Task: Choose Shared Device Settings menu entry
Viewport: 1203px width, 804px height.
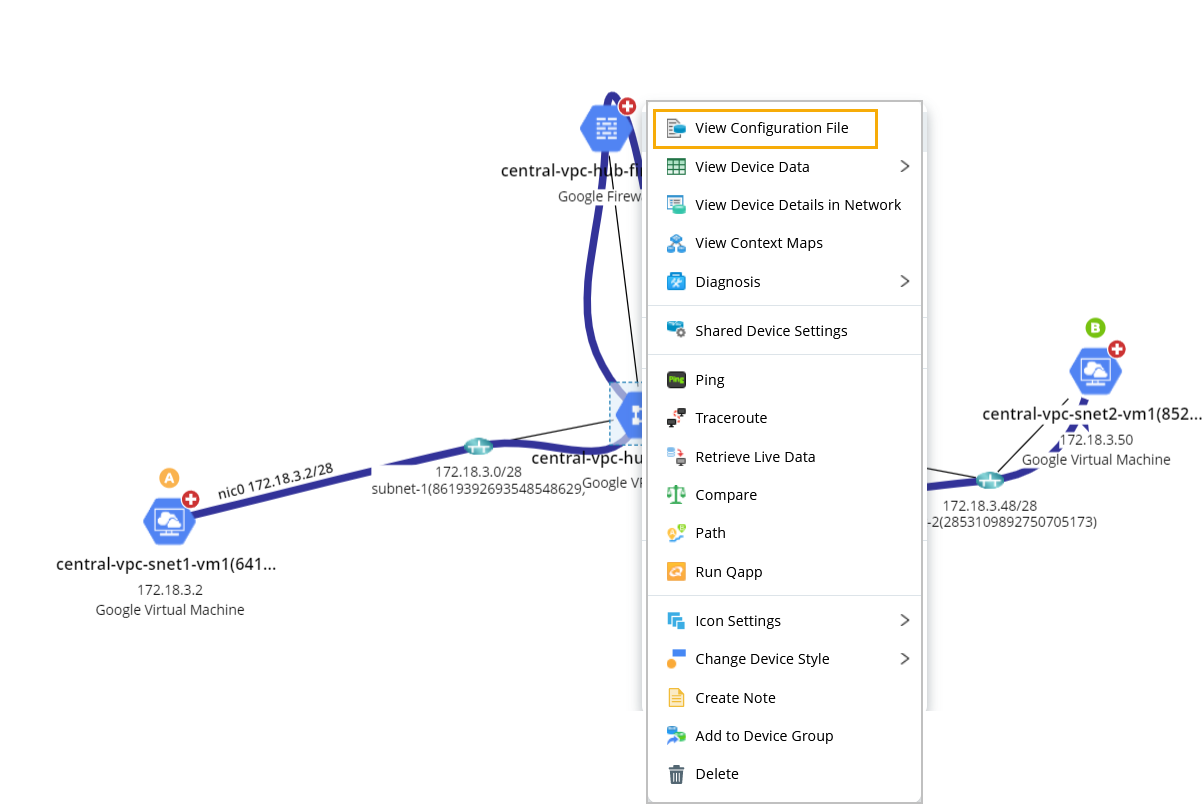Action: (770, 330)
